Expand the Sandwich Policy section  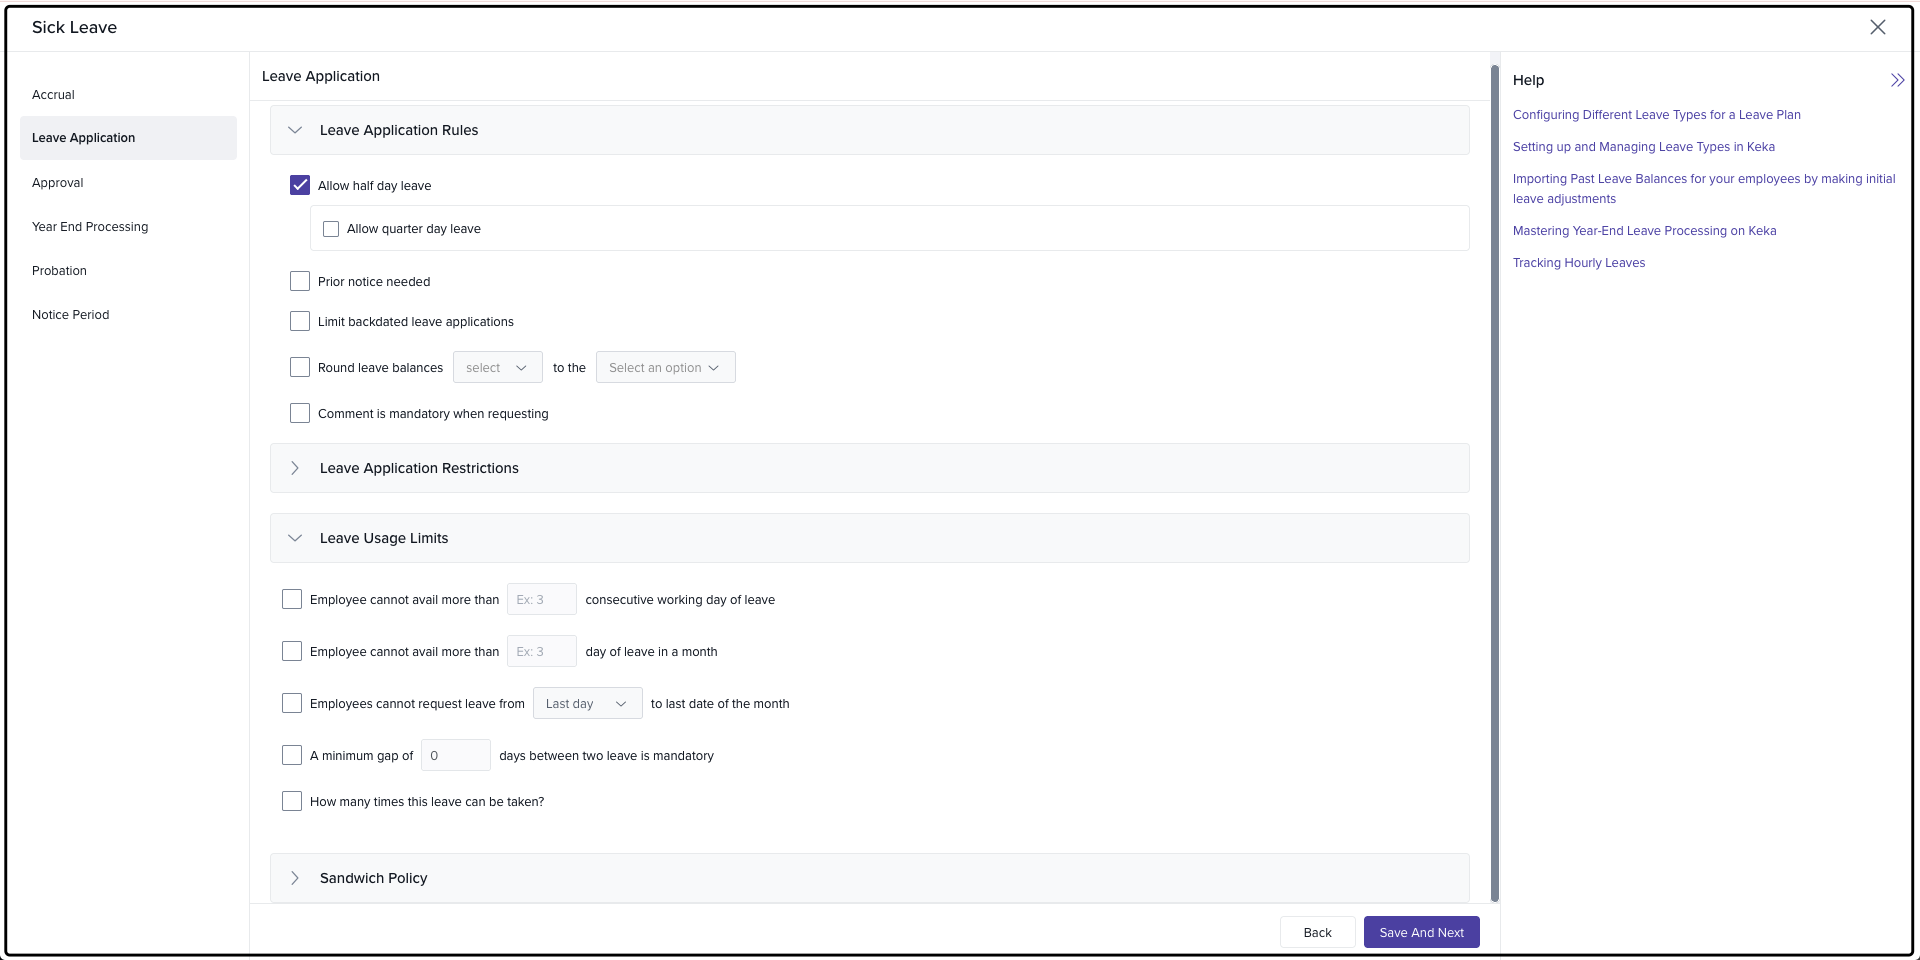[295, 878]
